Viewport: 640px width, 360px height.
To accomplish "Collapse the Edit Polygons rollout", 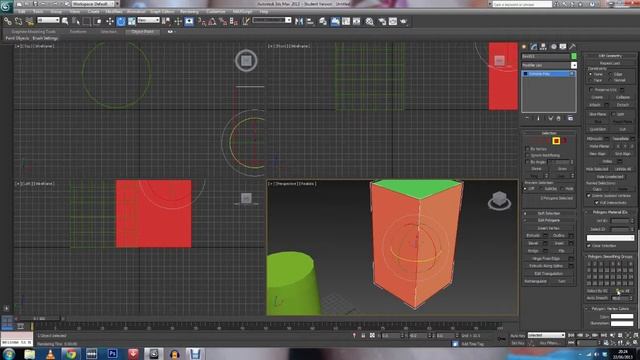I will (549, 220).
